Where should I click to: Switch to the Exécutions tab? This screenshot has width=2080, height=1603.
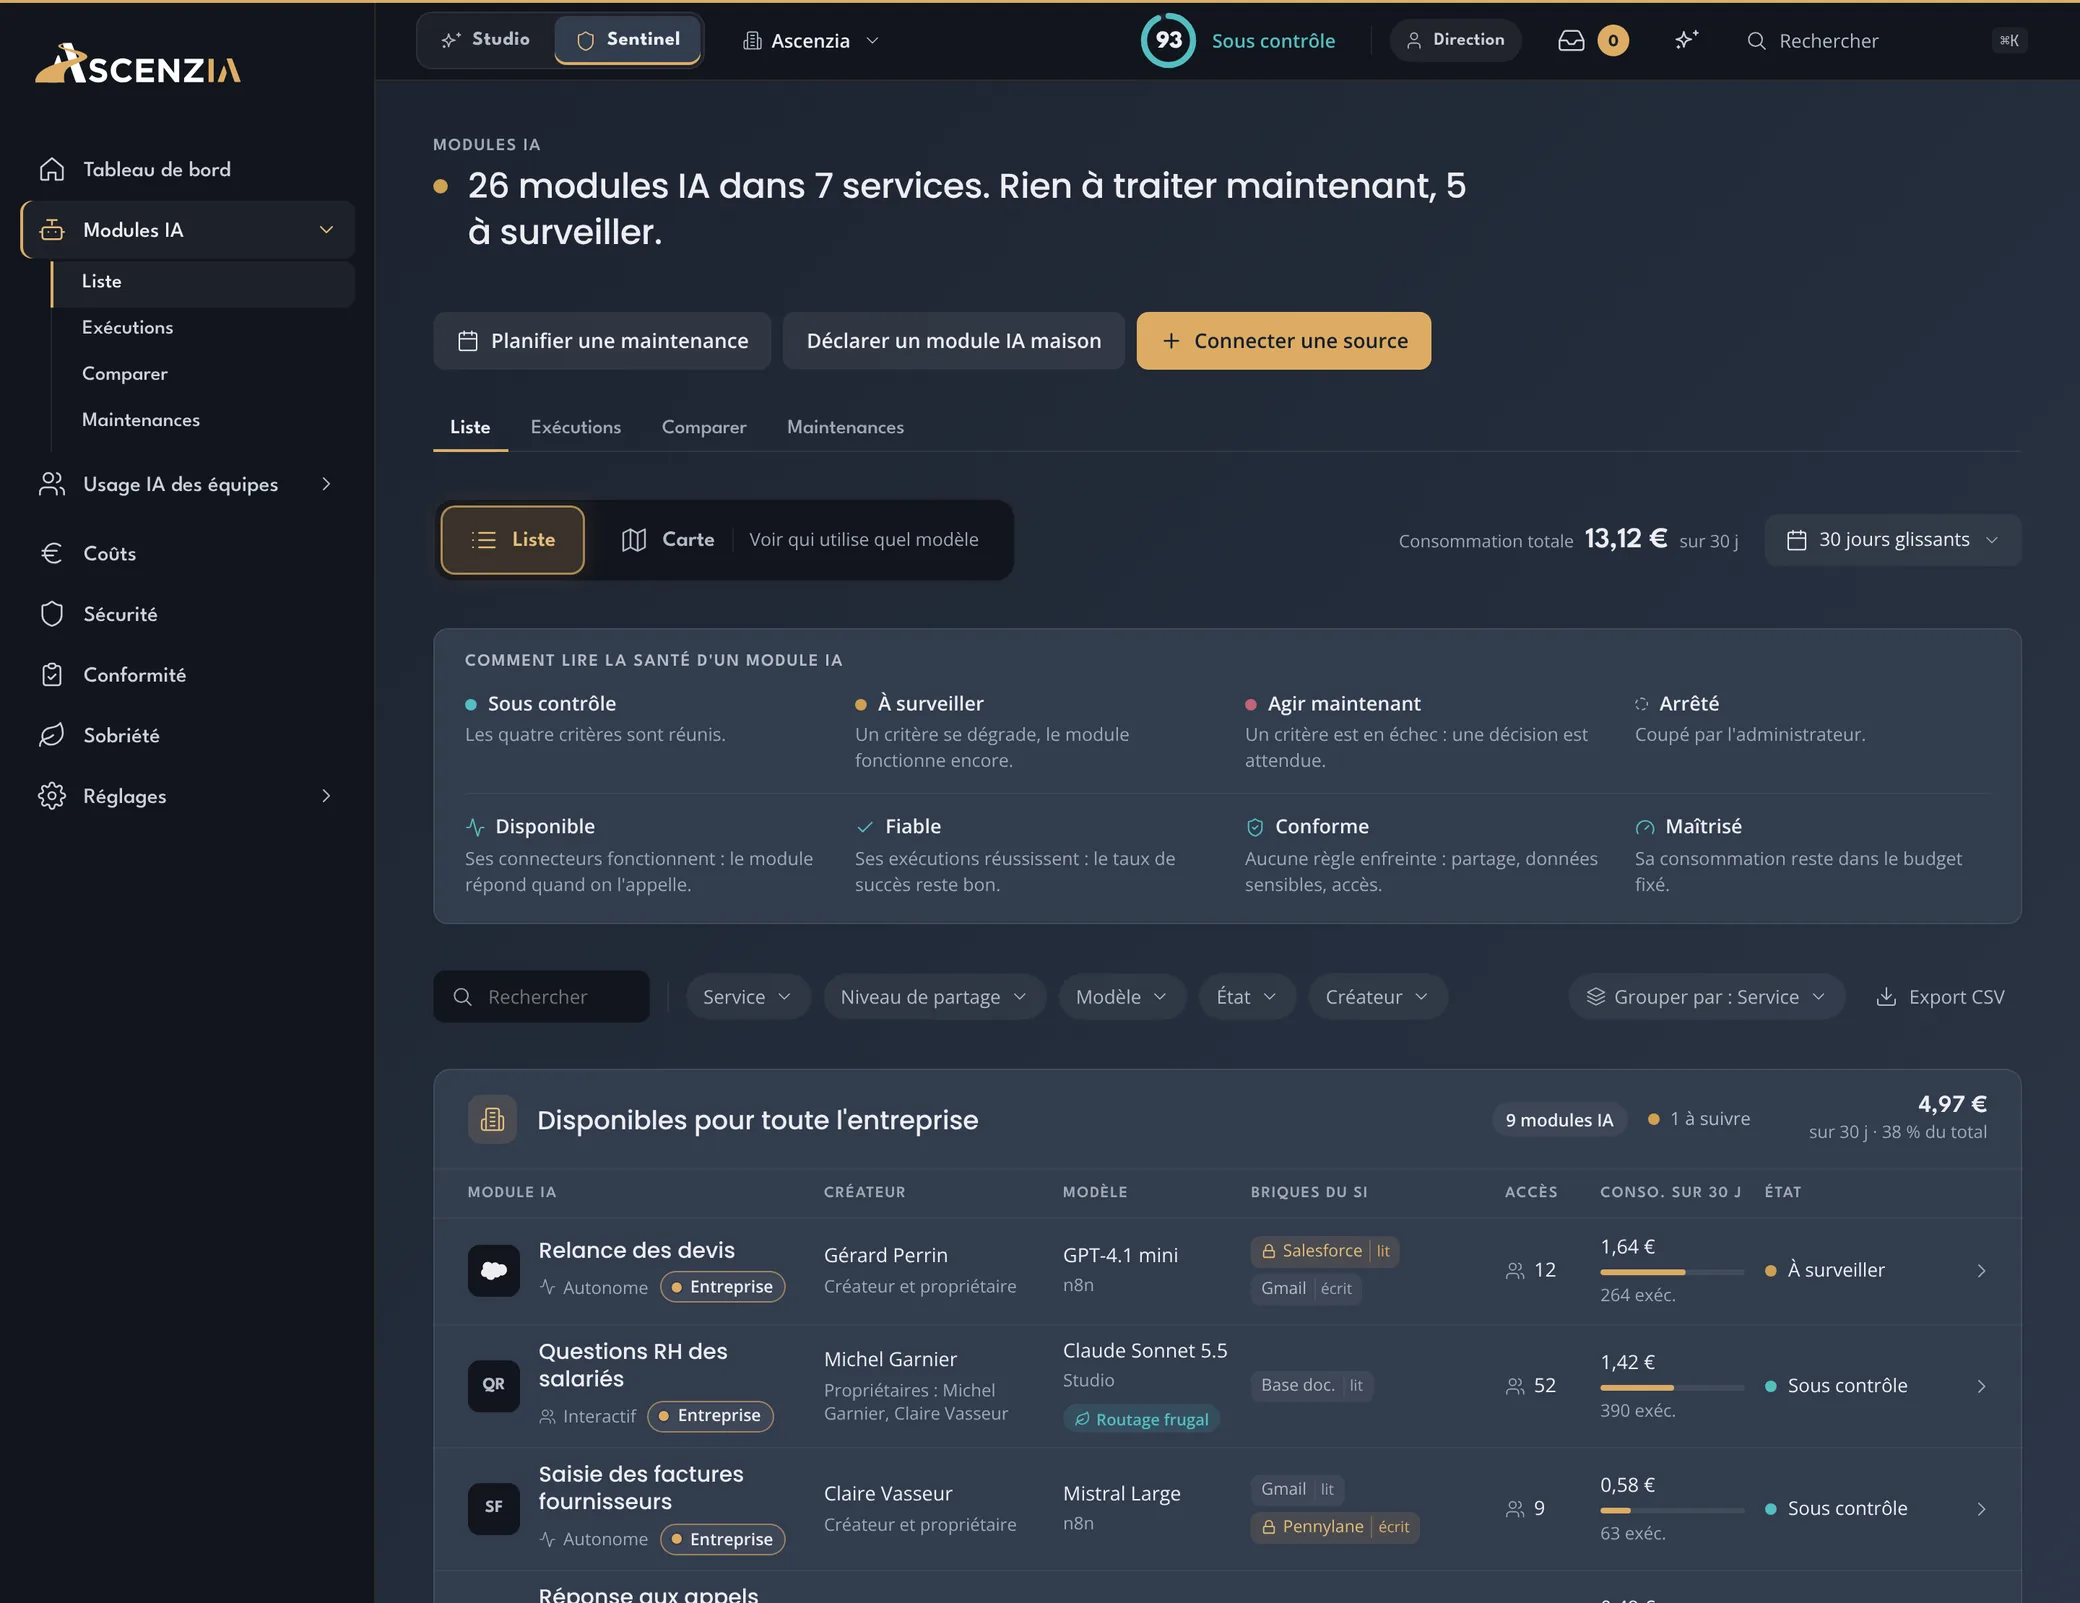pyautogui.click(x=576, y=427)
